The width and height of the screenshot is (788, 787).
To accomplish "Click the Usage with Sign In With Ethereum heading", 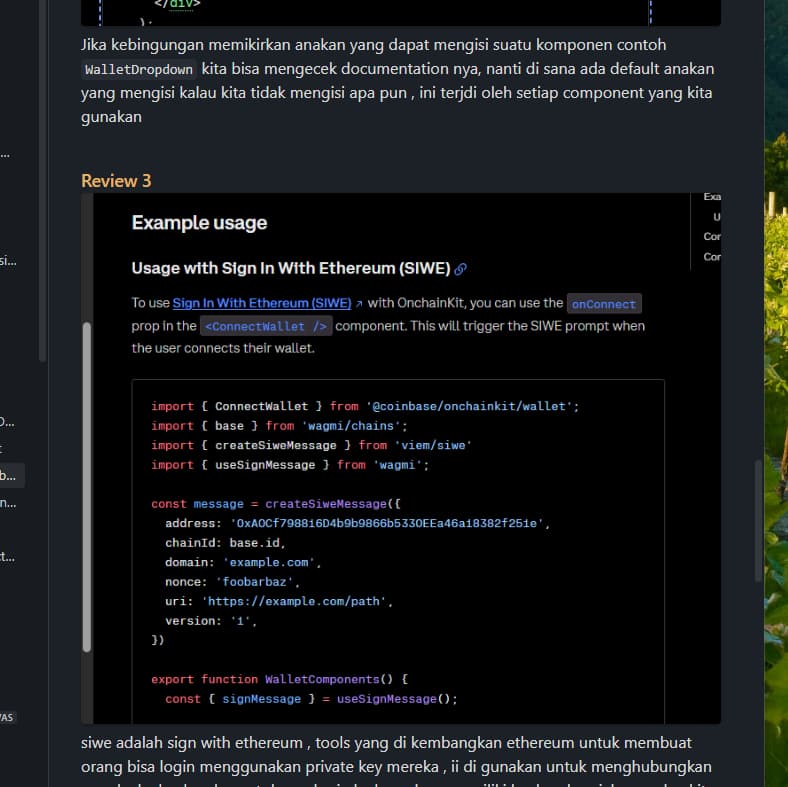I will [x=291, y=268].
